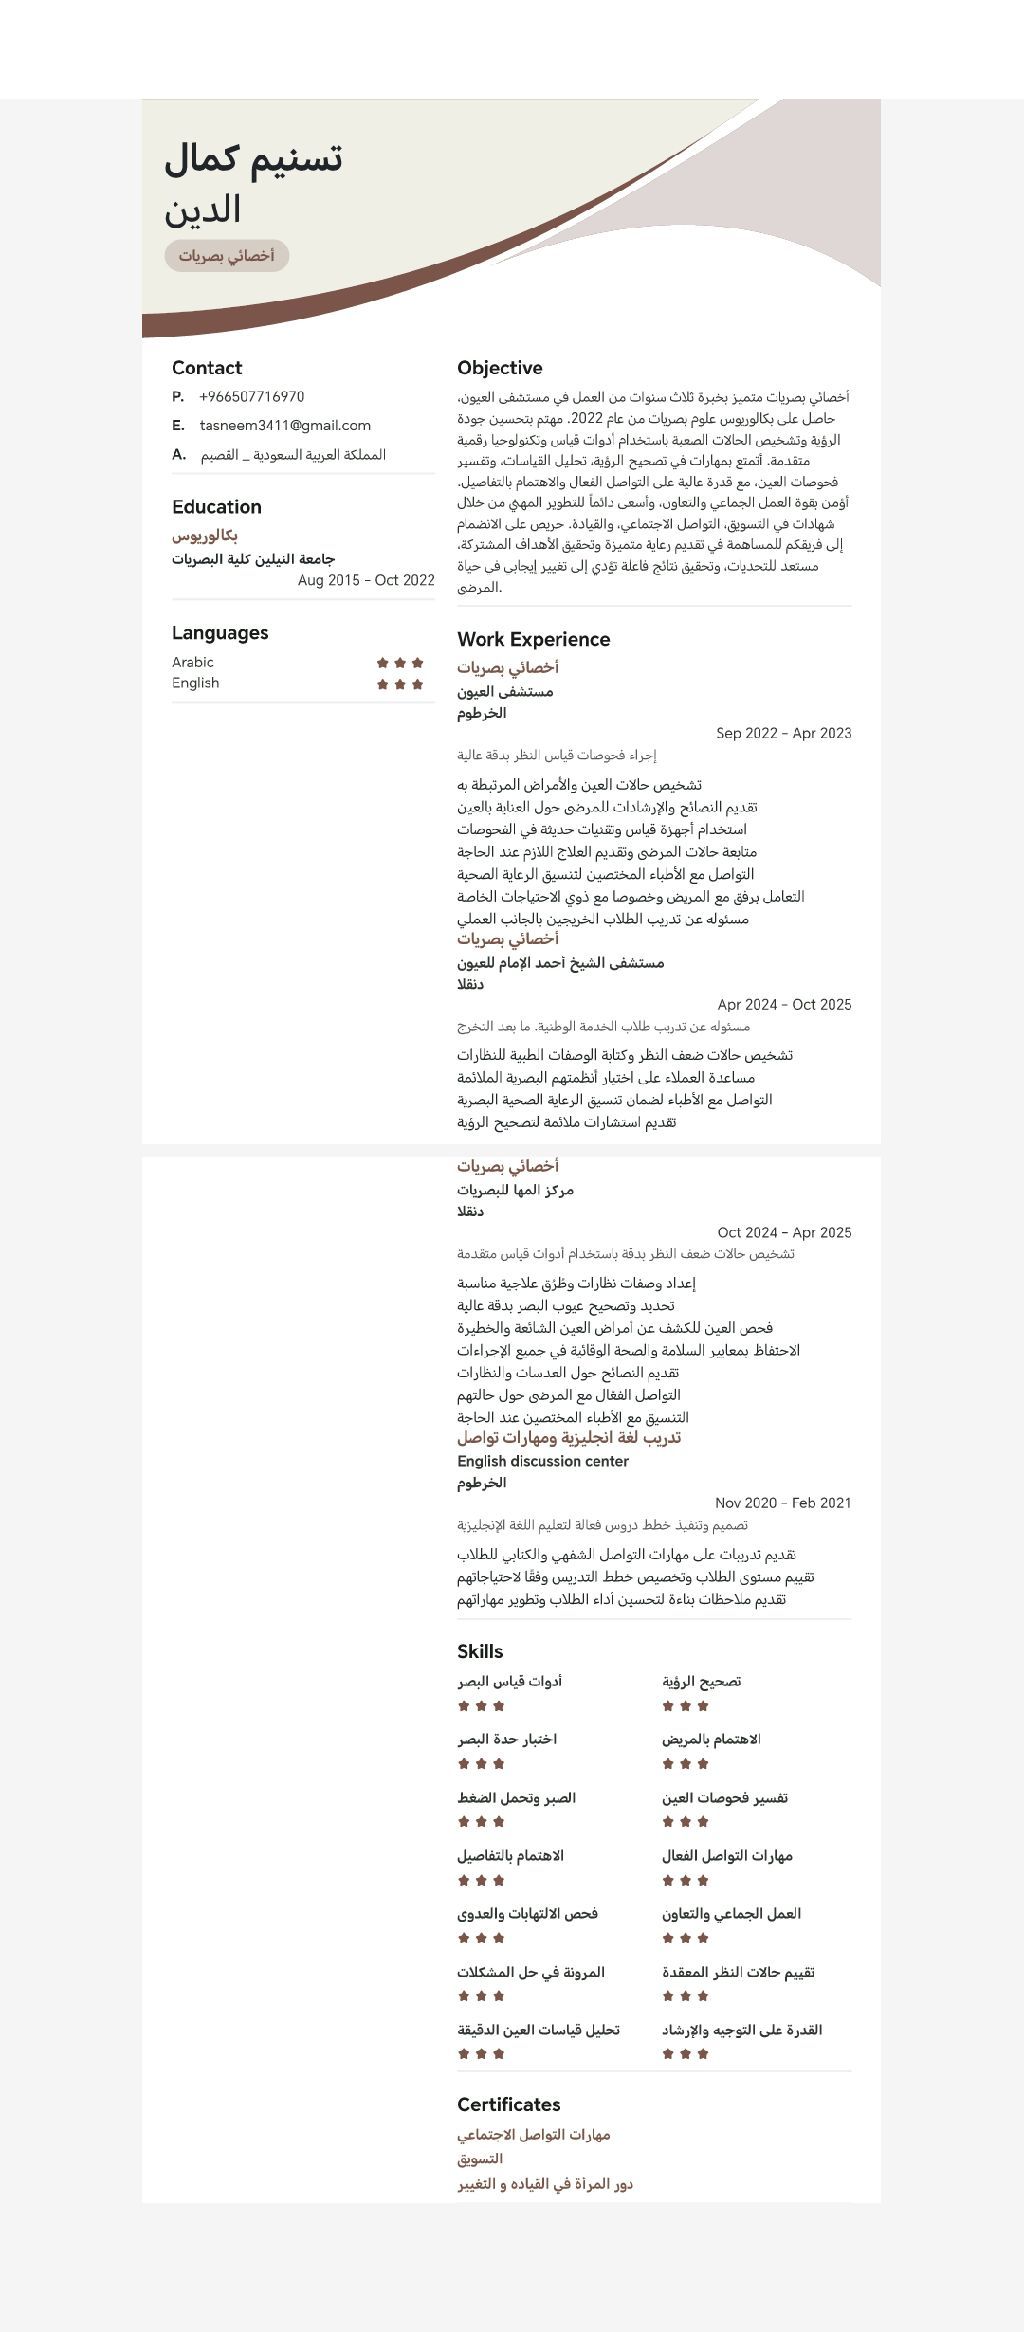Click the Arabic language star rating
Image resolution: width=1024 pixels, height=2332 pixels.
[400, 662]
